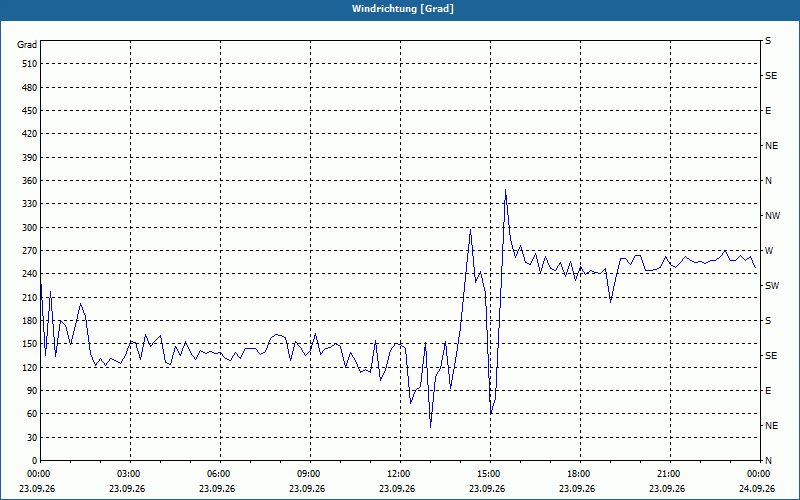This screenshot has height=500, width=800.
Task: Click the 18:00 time label on the x-axis
Action: pyautogui.click(x=580, y=474)
